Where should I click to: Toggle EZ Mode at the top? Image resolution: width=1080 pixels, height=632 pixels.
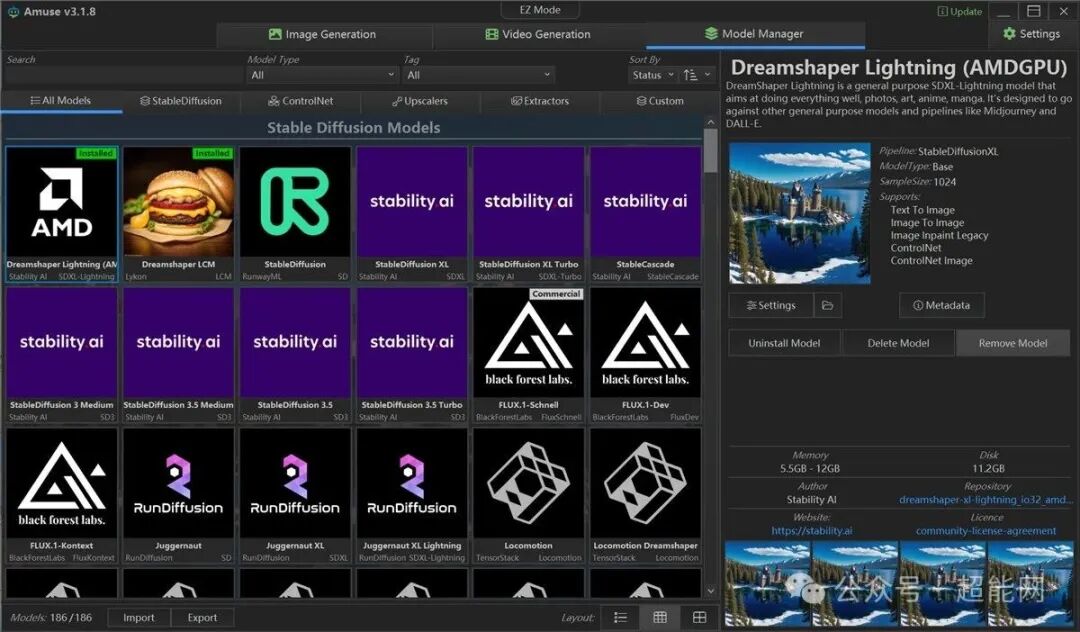click(541, 10)
